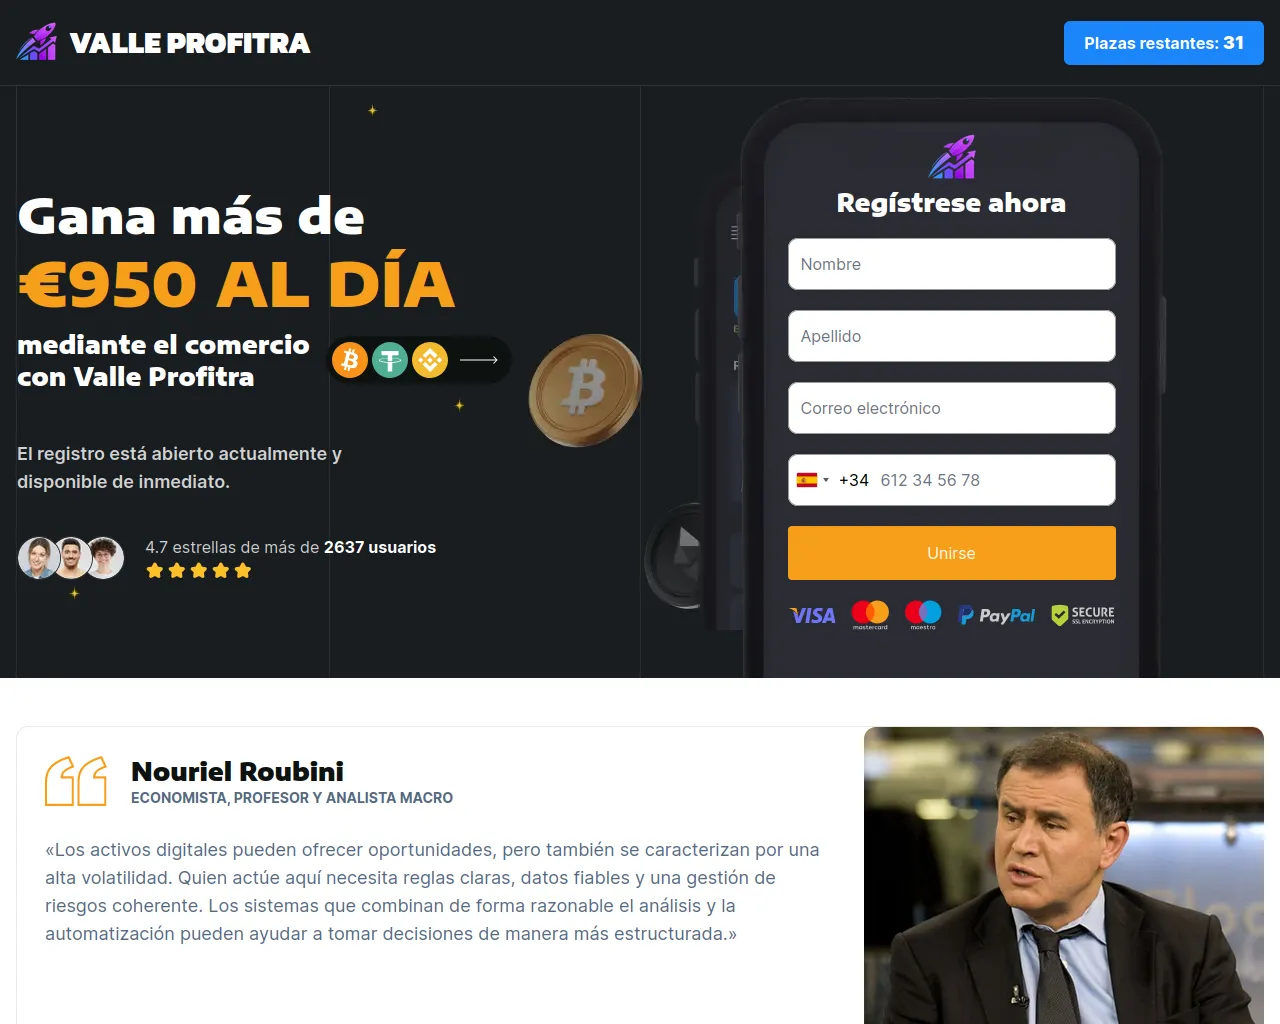
Task: Click the orange Unirse button
Action: coord(952,553)
